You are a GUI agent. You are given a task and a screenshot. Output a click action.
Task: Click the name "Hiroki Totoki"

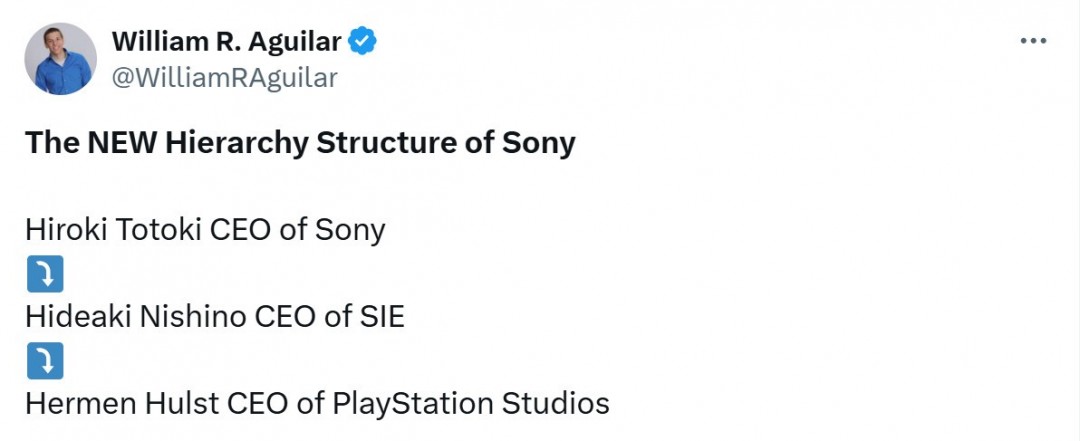pyautogui.click(x=113, y=230)
